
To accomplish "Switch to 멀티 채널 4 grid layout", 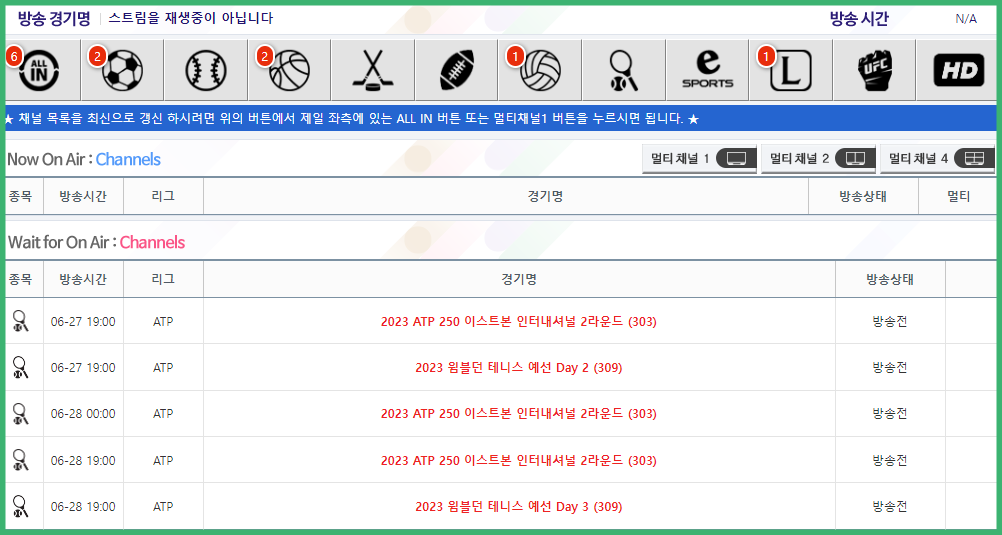I will click(x=937, y=159).
